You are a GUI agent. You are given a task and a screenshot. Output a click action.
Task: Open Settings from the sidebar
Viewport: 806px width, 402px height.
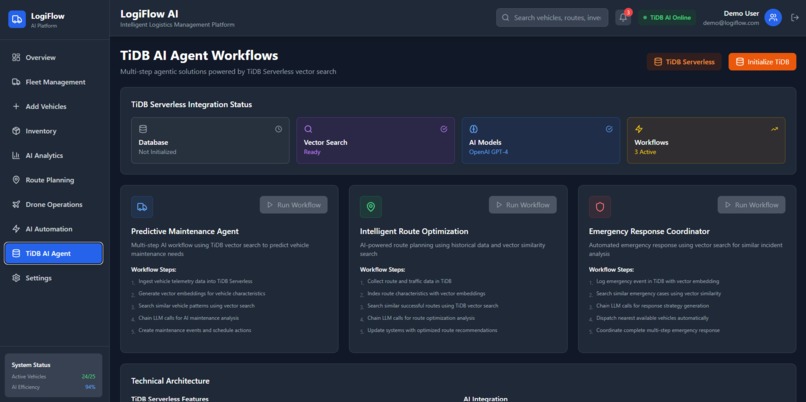[53, 278]
